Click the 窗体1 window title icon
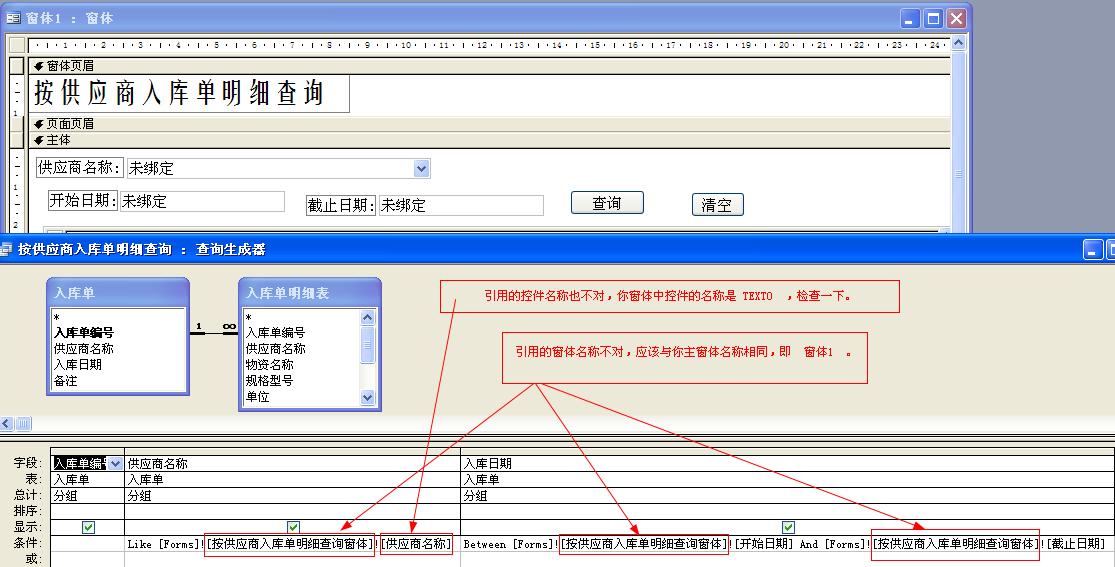The image size is (1115, 567). 13,18
